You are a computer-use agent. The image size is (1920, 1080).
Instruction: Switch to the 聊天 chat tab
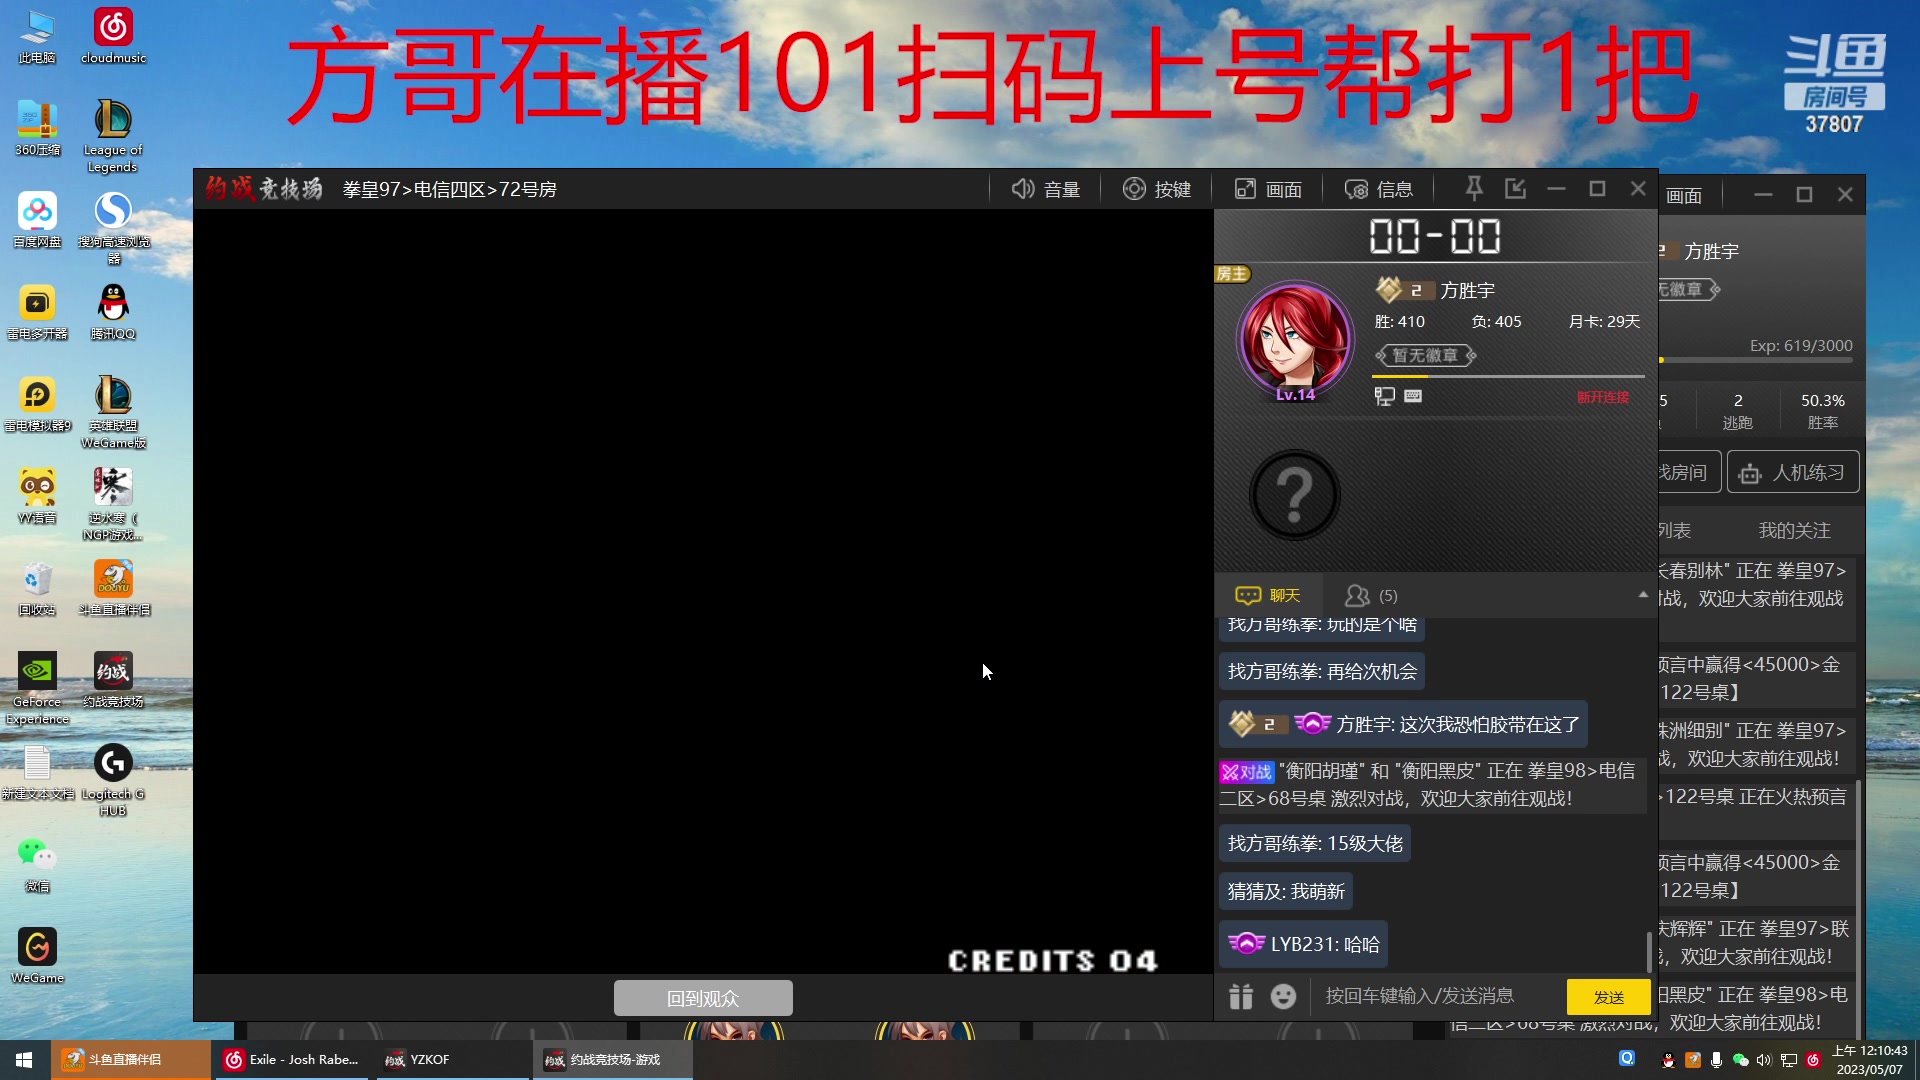pos(1268,595)
